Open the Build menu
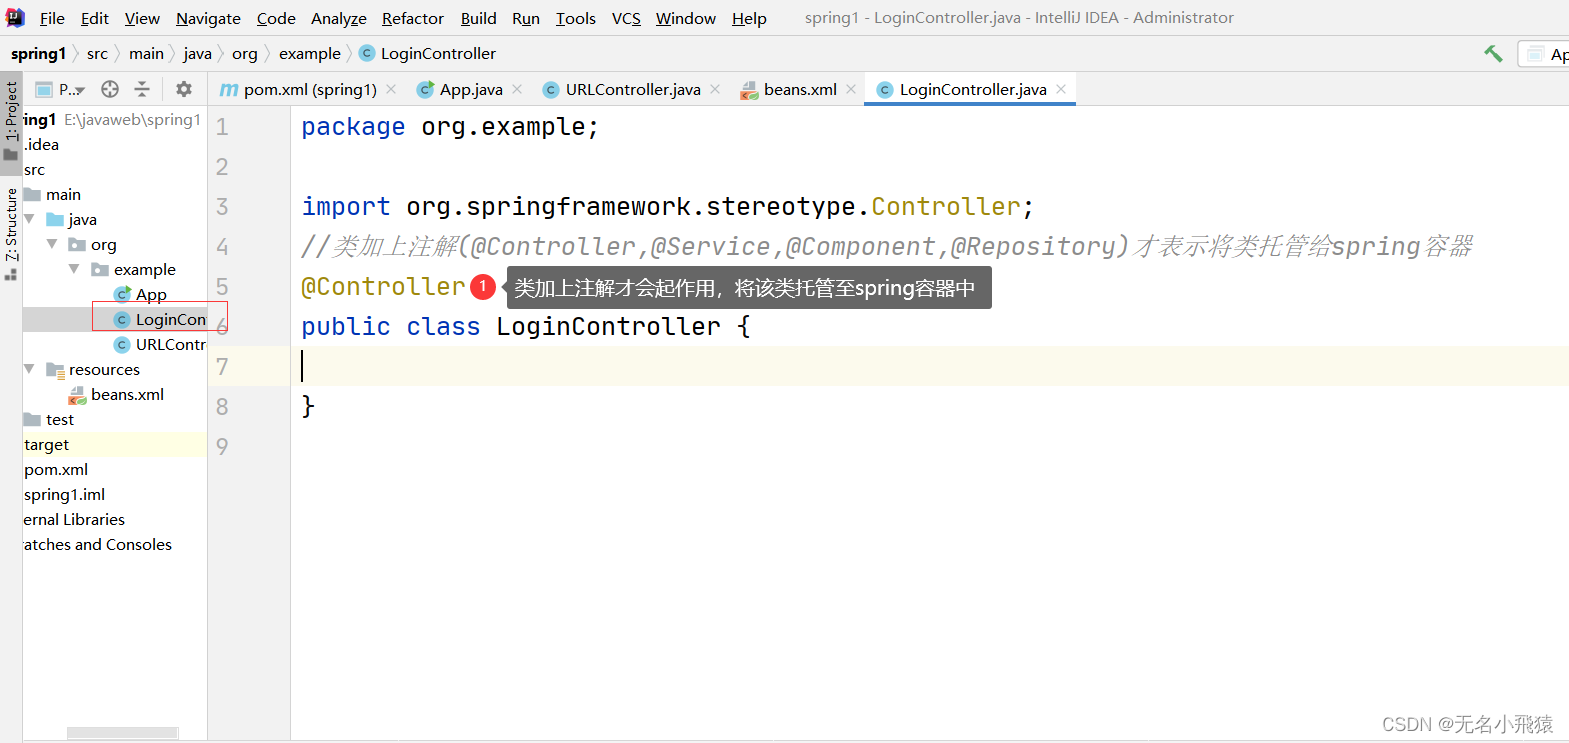Image resolution: width=1569 pixels, height=743 pixels. pos(479,18)
